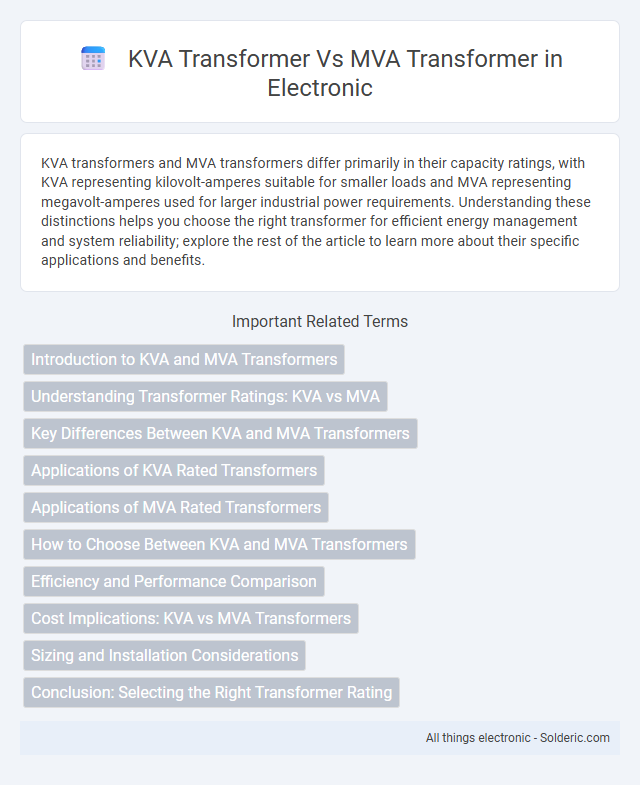Open How to Choose Between KVA and MVA Transformers
This screenshot has height=785, width=640.
point(219,545)
